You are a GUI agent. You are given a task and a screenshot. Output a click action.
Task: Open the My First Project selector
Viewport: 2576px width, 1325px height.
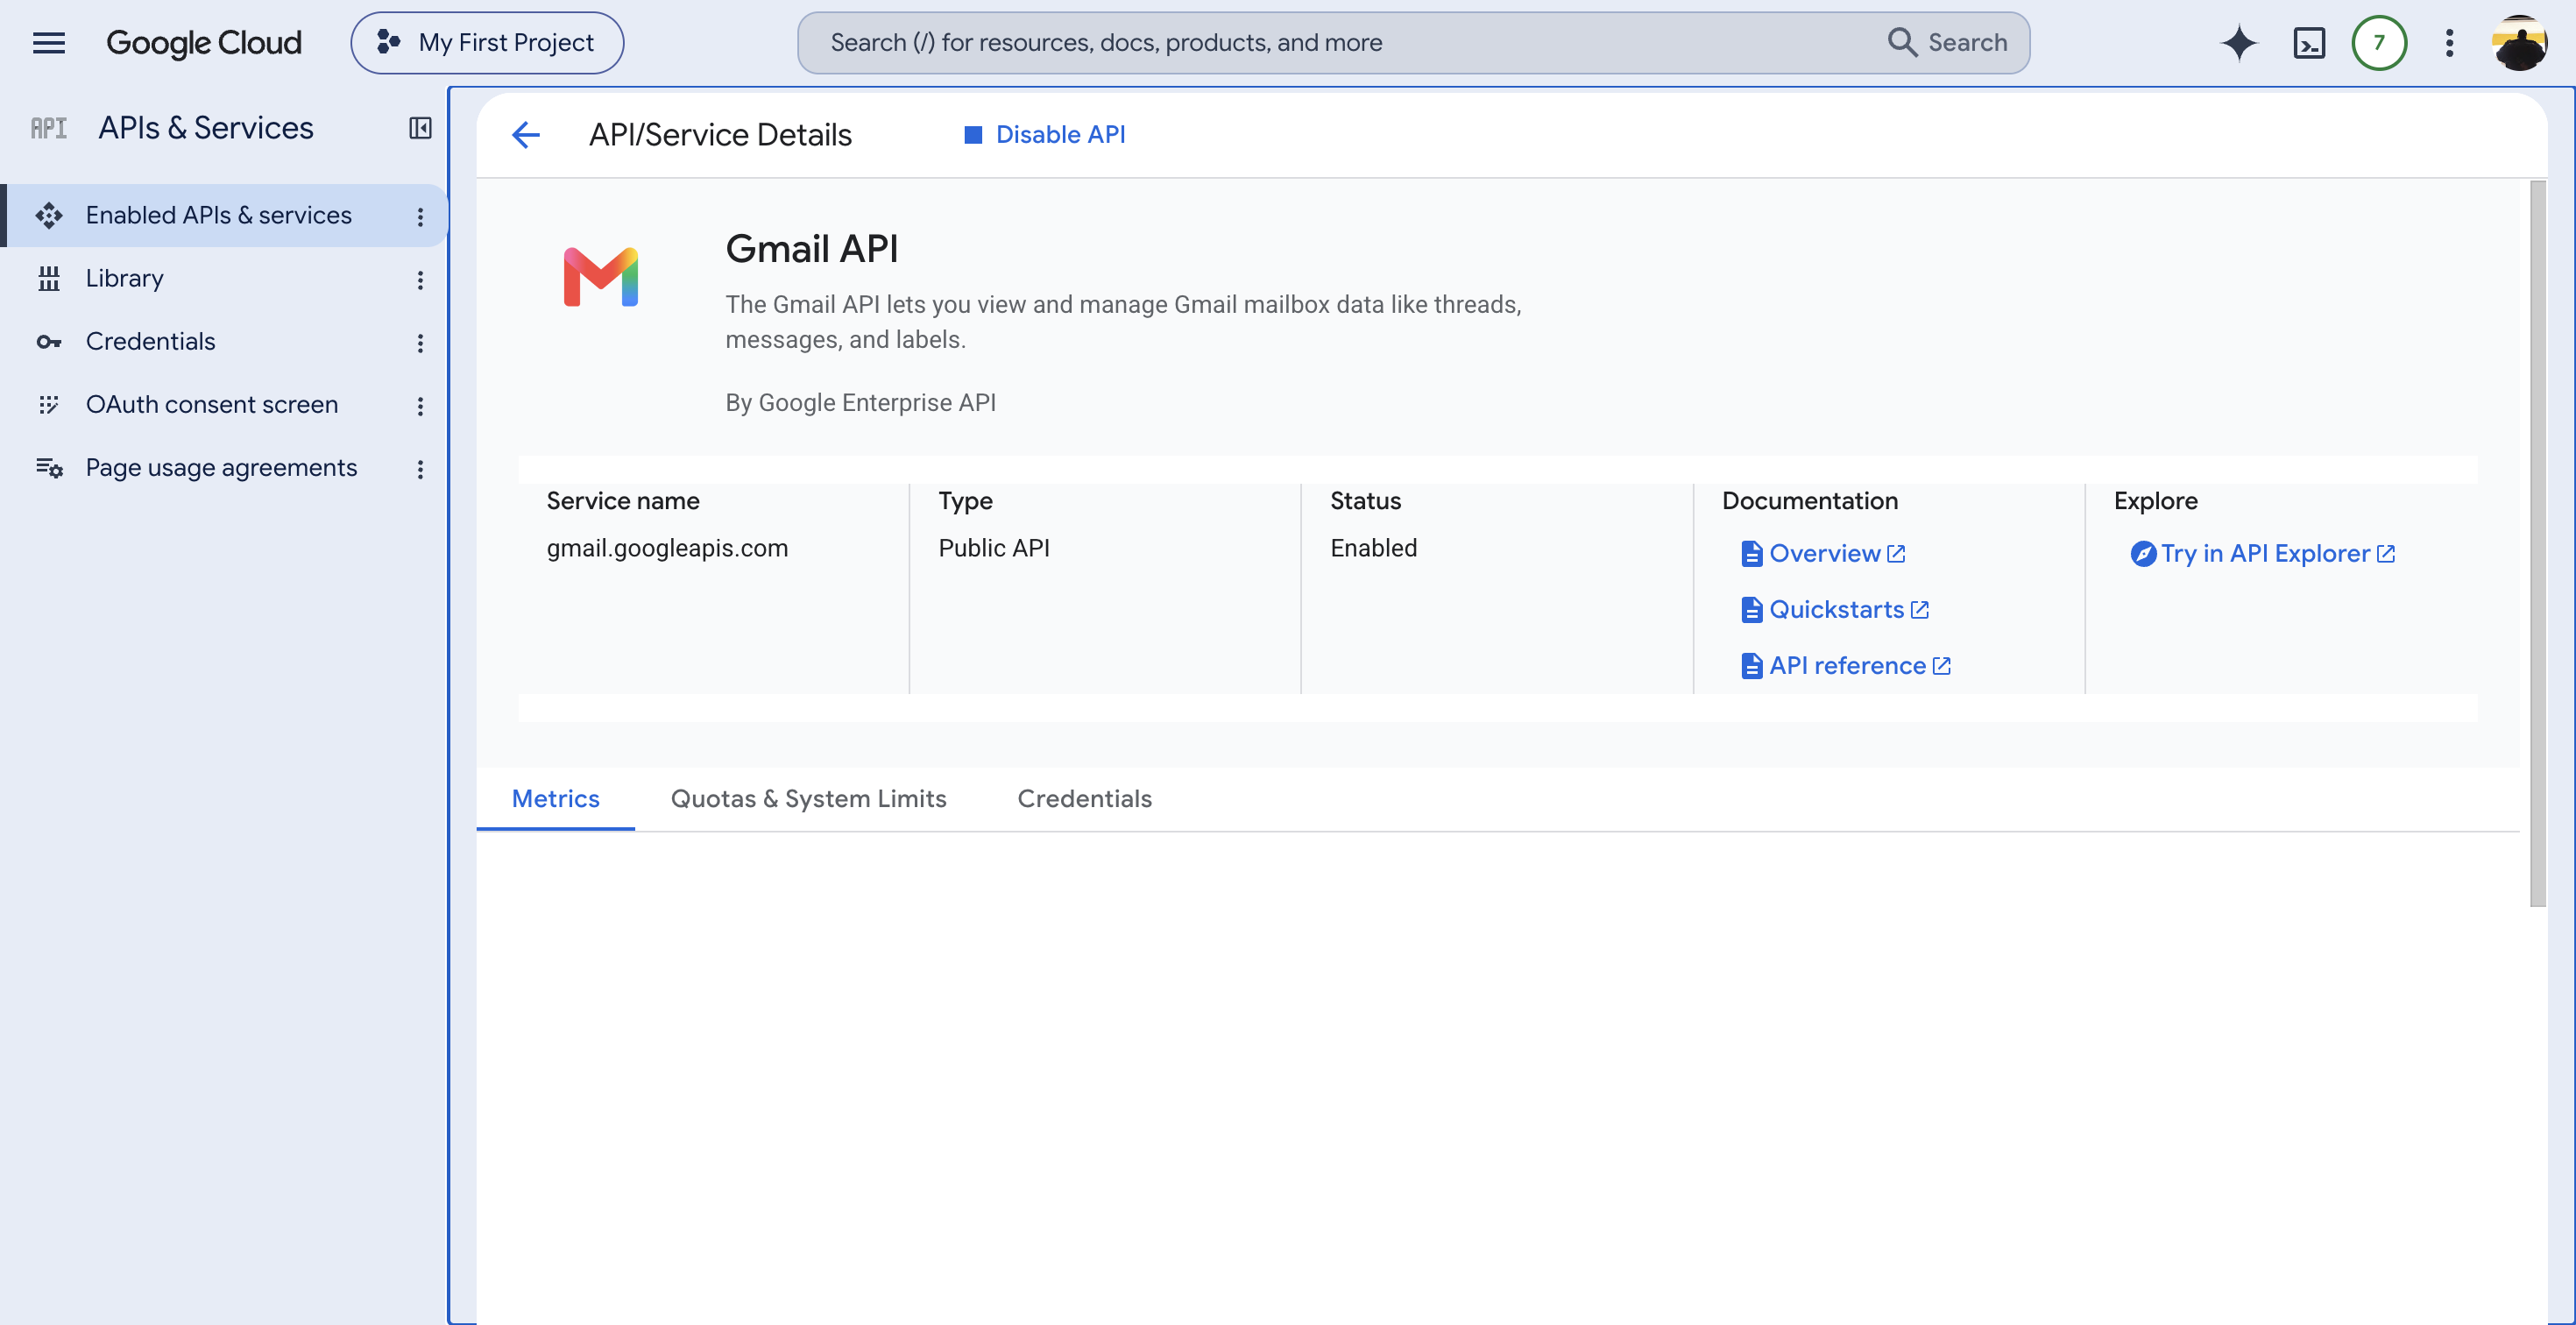point(487,43)
